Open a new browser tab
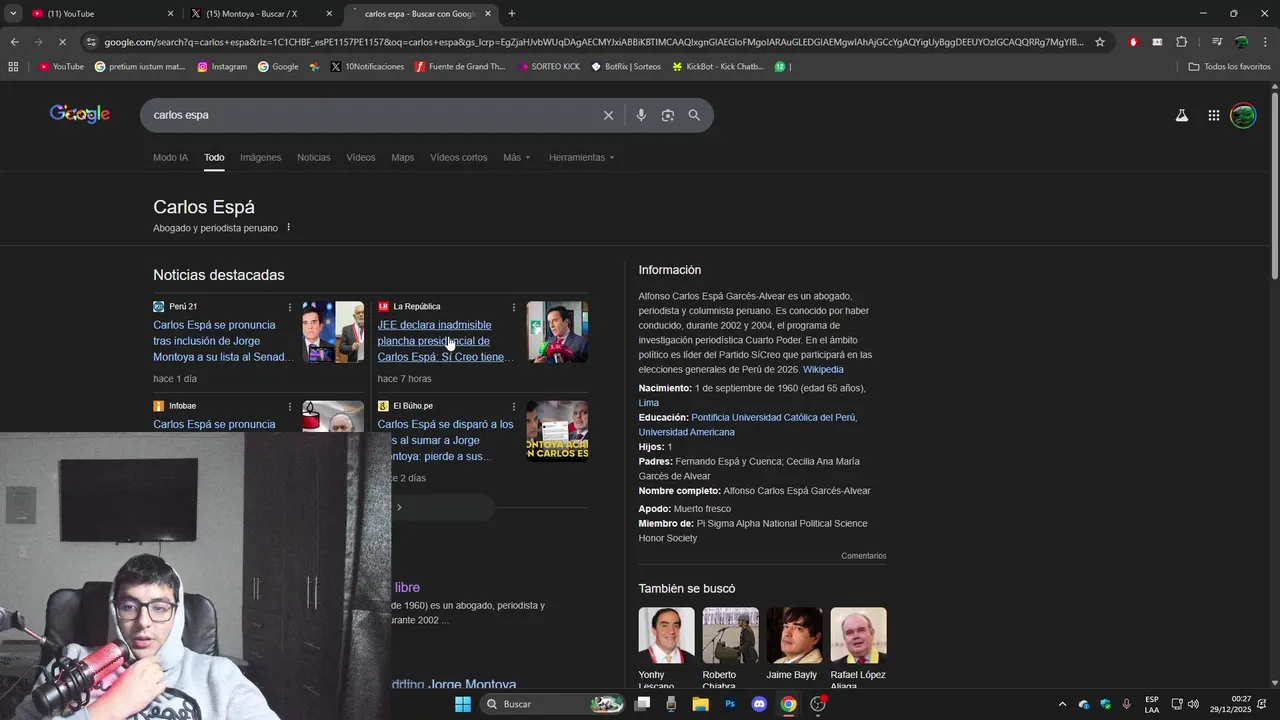Image resolution: width=1280 pixels, height=720 pixels. pyautogui.click(x=512, y=14)
